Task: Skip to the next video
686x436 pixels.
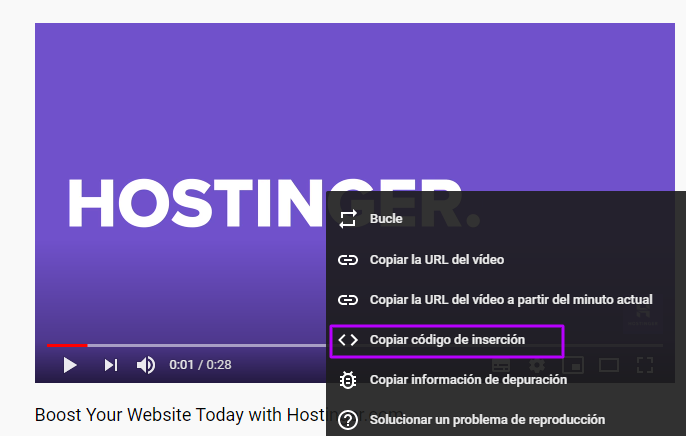Action: point(111,365)
